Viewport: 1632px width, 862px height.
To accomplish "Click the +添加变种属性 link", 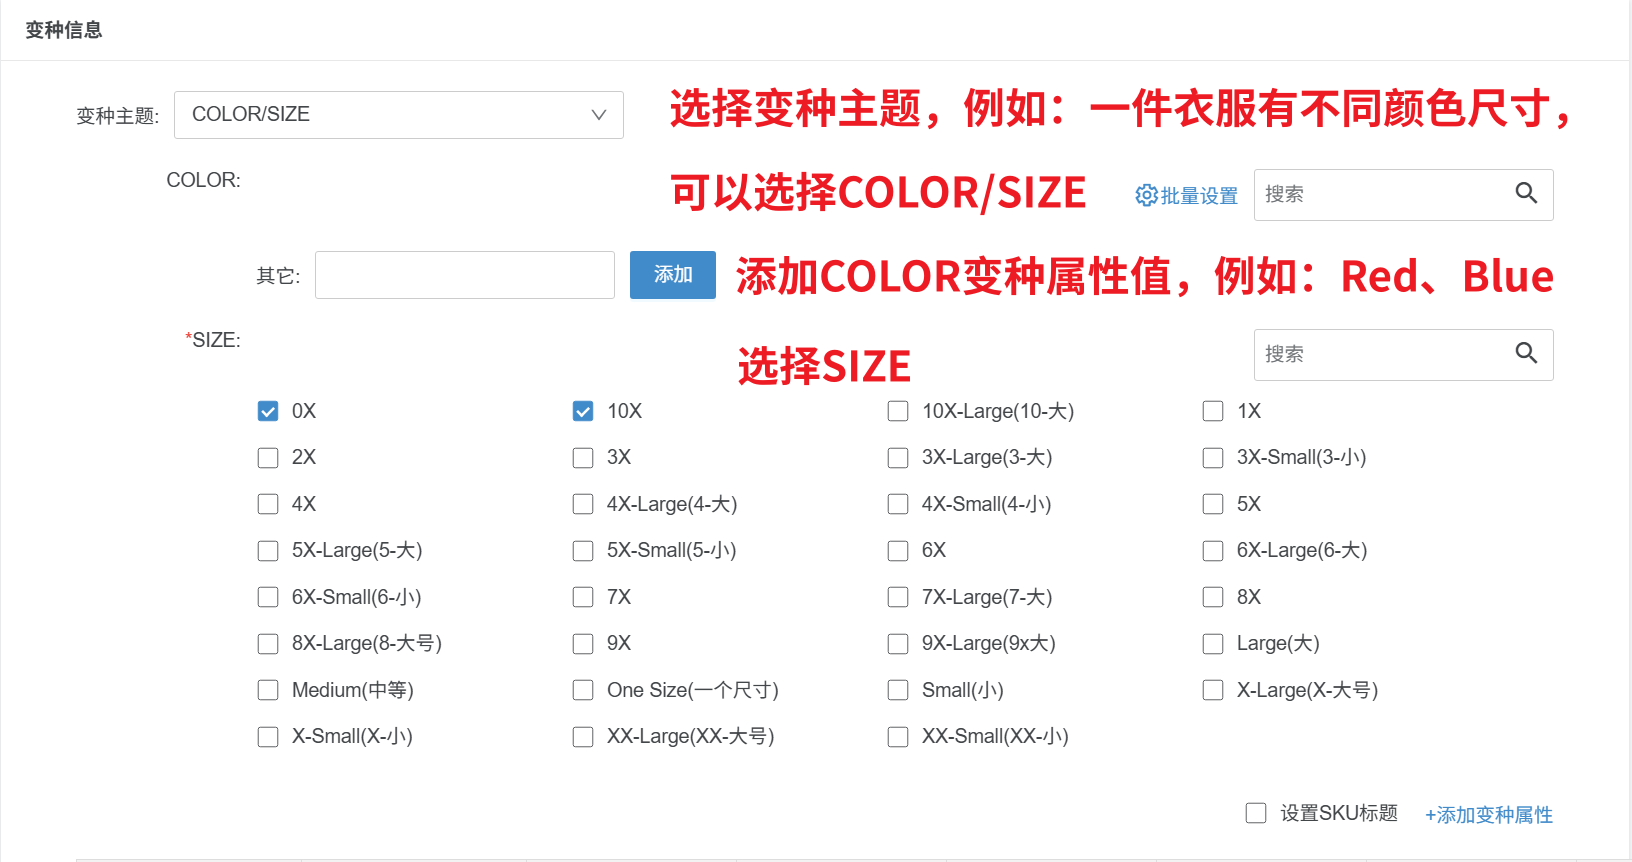I will point(1488,815).
